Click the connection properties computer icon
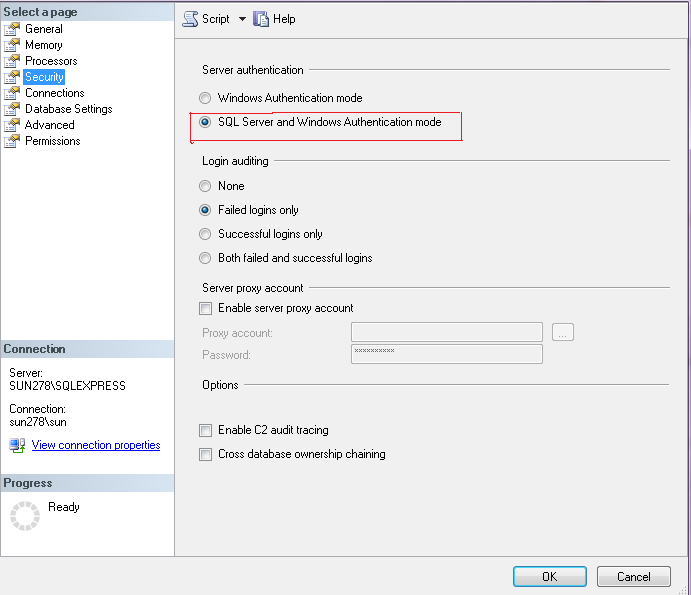The image size is (691, 595). (x=17, y=445)
